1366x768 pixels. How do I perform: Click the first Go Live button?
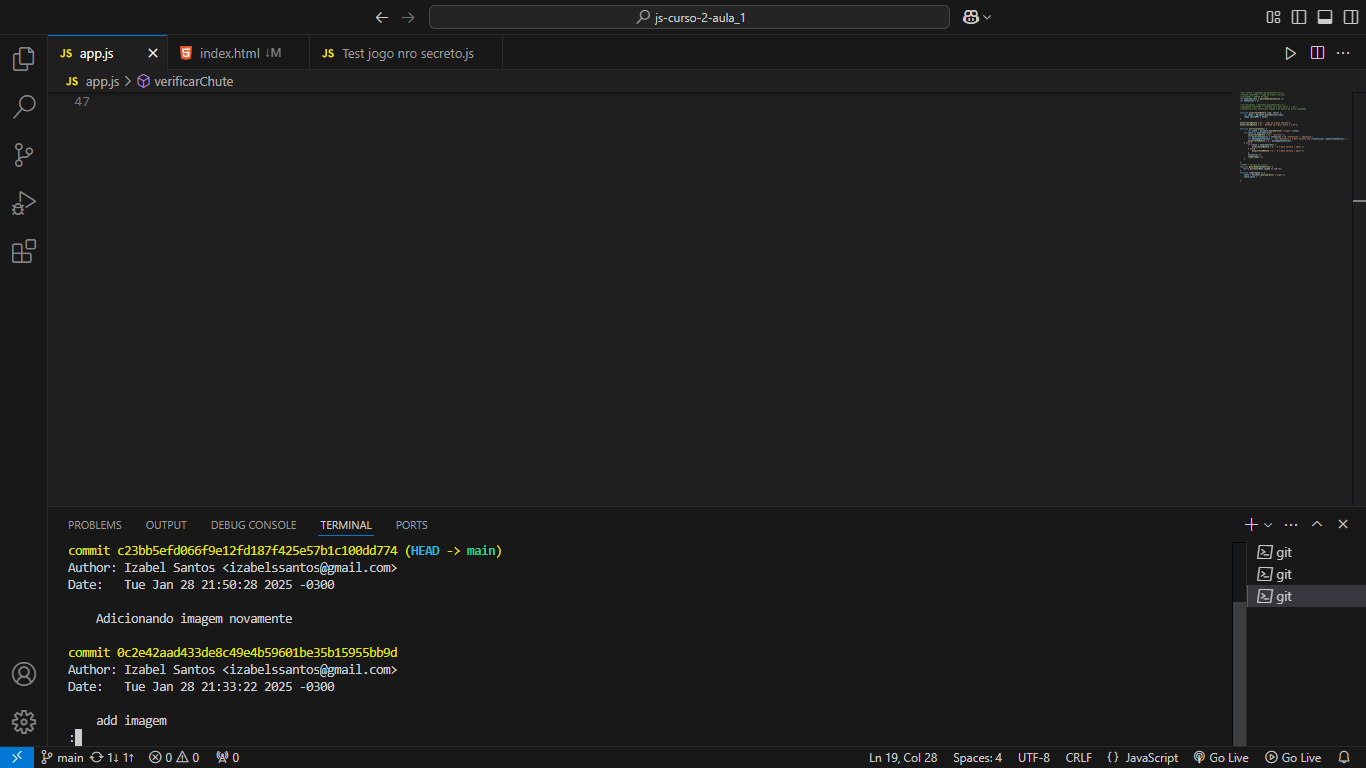pyautogui.click(x=1221, y=757)
